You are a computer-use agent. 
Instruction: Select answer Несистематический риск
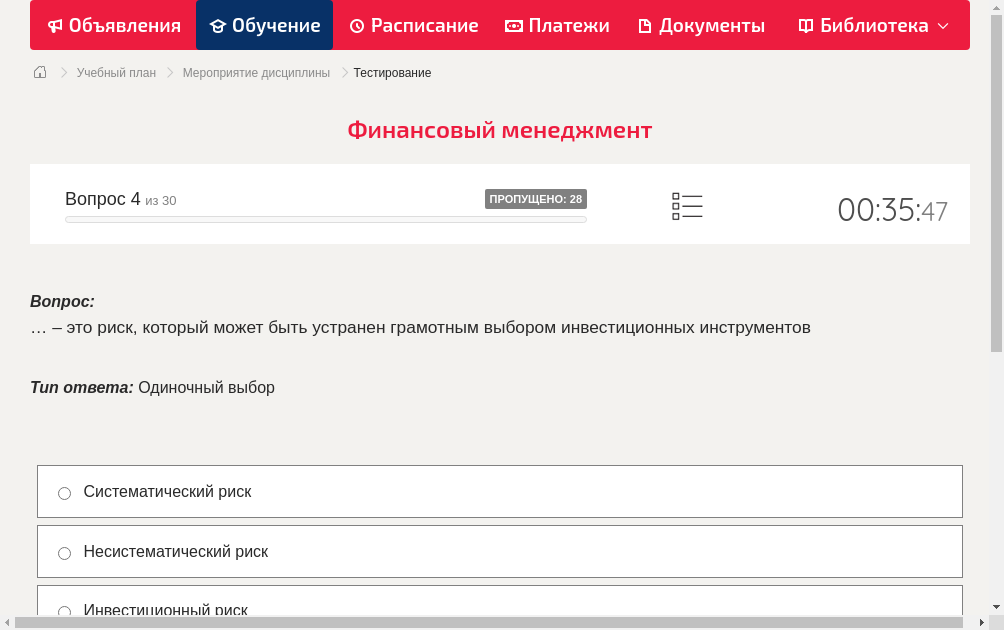64,552
